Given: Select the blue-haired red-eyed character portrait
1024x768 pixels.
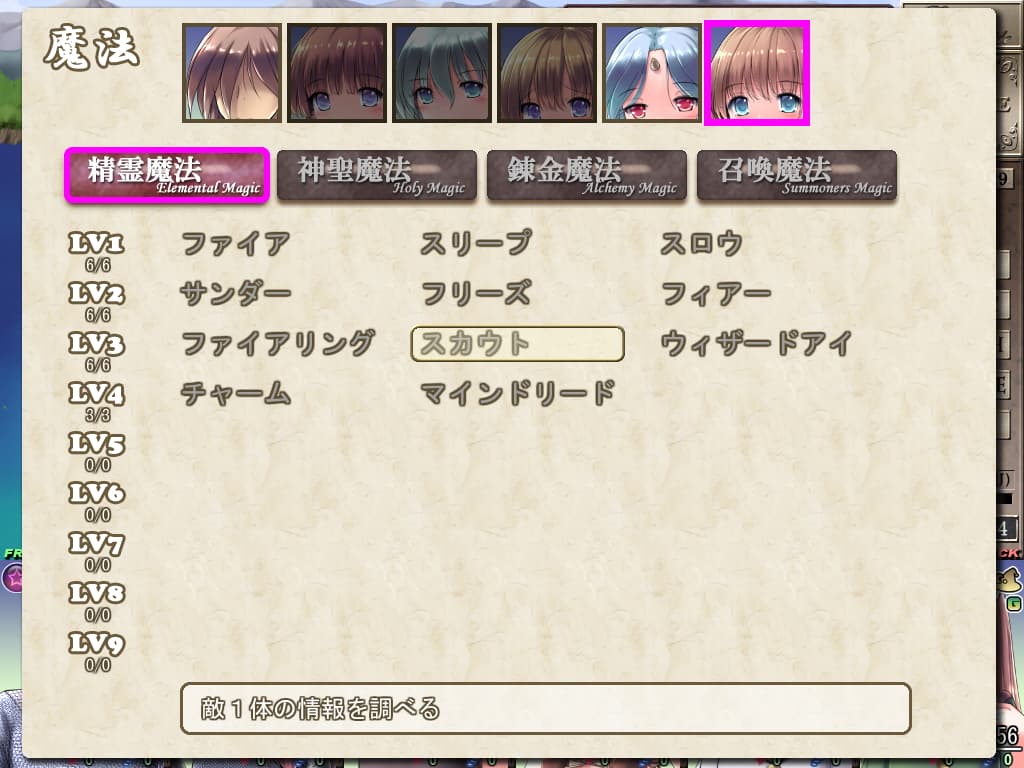Looking at the screenshot, I should (652, 73).
